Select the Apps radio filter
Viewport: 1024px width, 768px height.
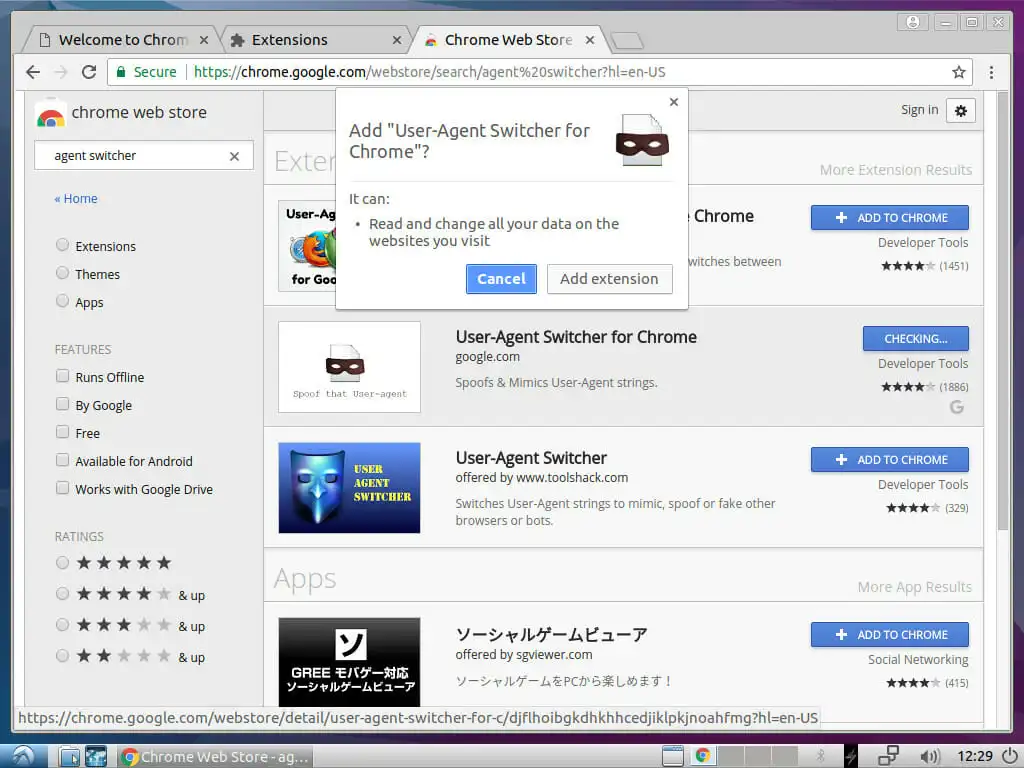tap(62, 301)
